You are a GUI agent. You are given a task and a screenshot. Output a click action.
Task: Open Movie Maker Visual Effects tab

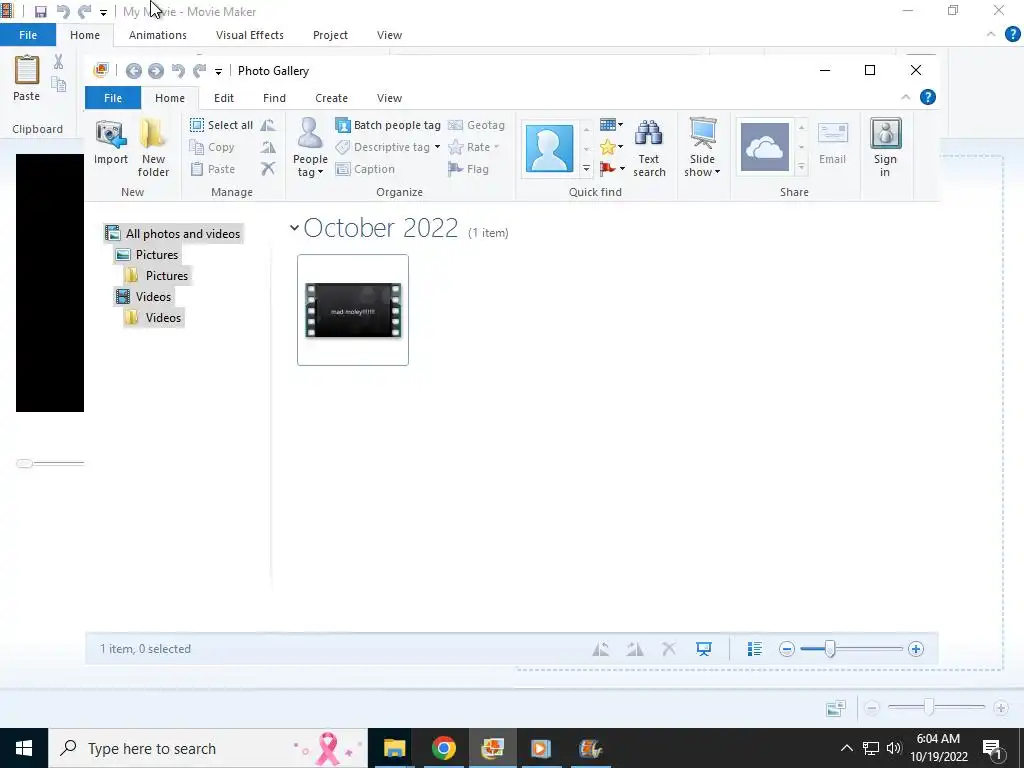pyautogui.click(x=249, y=35)
